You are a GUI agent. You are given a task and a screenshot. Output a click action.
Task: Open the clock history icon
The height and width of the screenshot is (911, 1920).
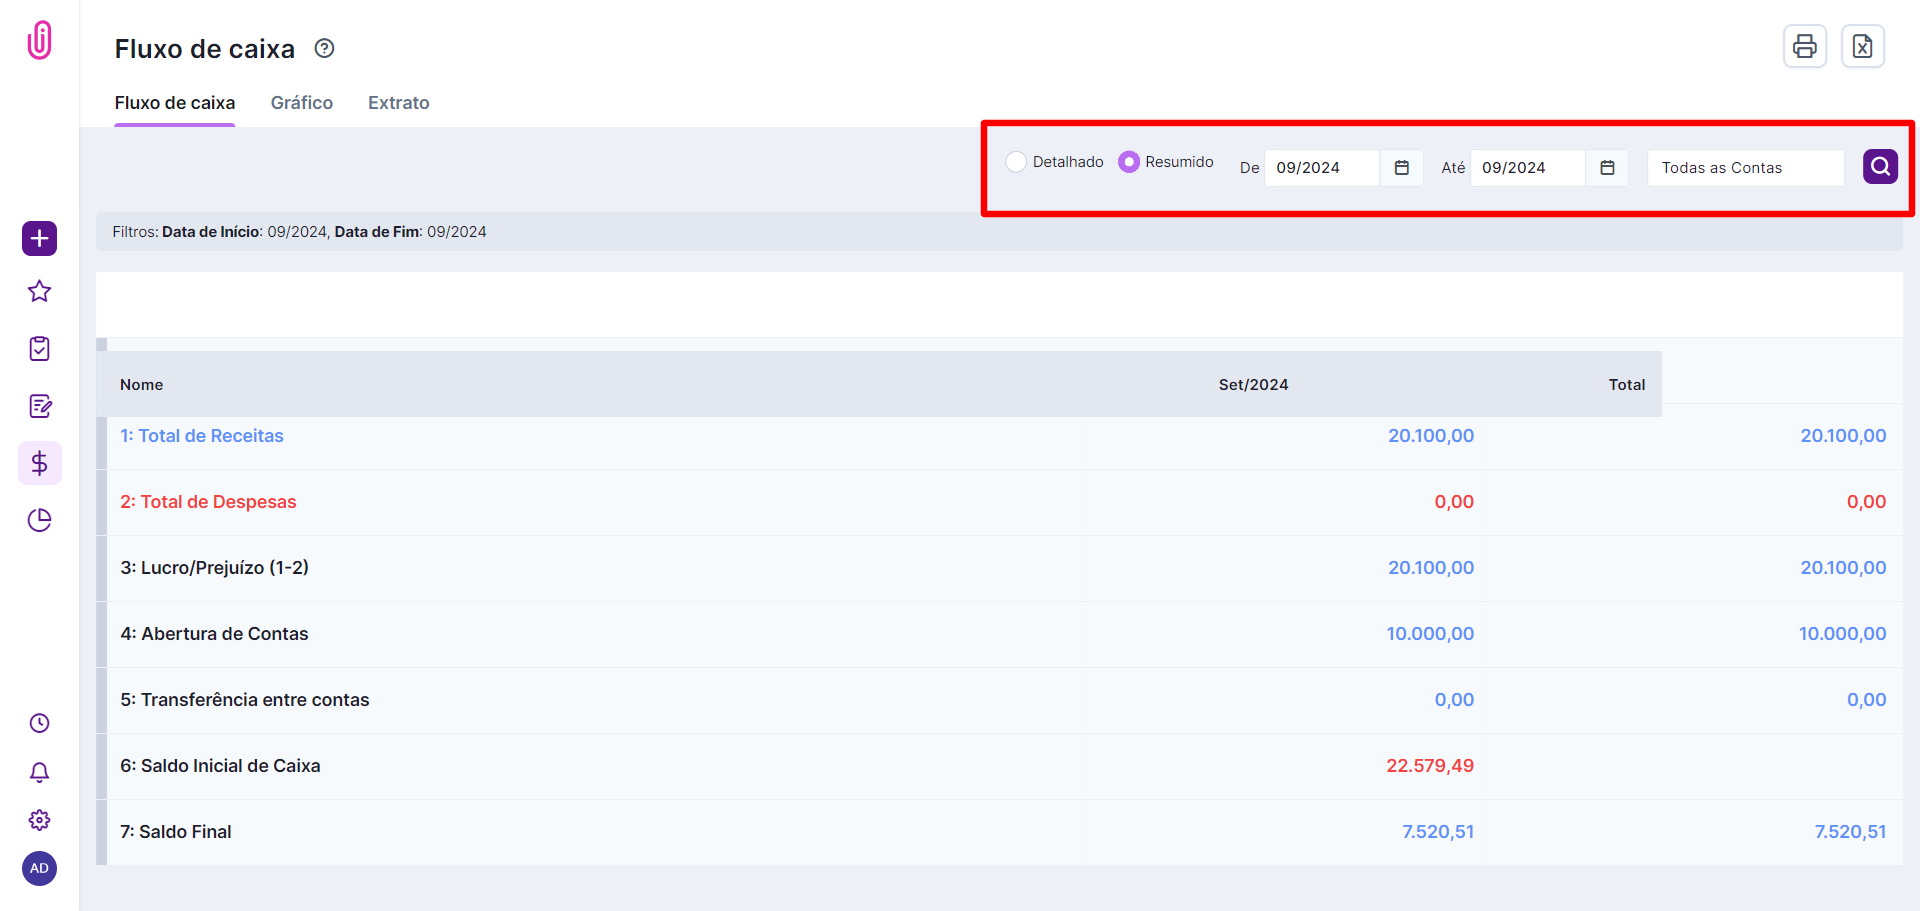click(x=40, y=723)
